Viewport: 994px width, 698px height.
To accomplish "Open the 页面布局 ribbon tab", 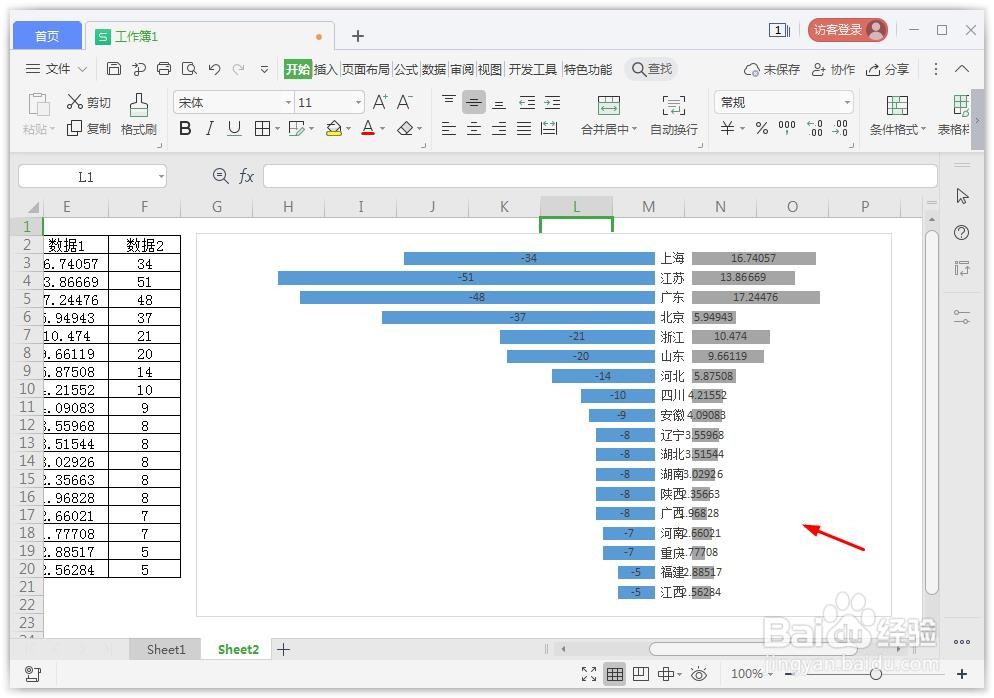I will pyautogui.click(x=366, y=69).
